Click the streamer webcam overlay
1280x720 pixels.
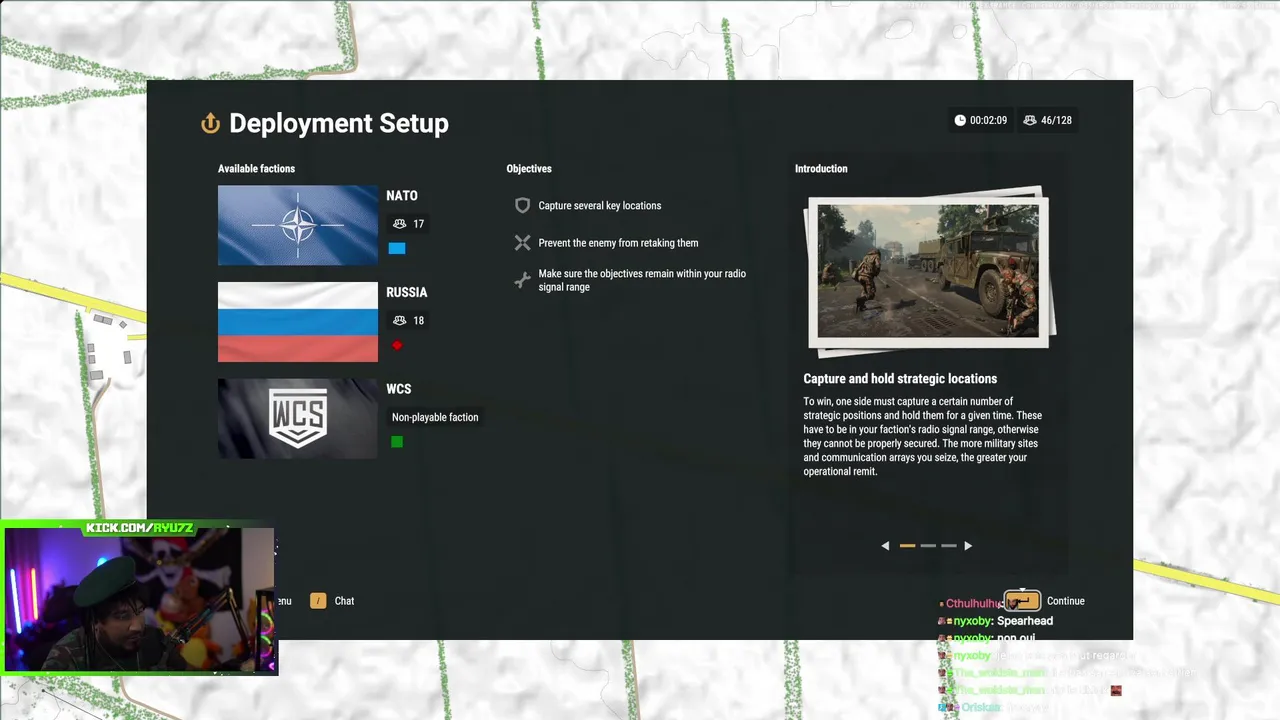(139, 600)
